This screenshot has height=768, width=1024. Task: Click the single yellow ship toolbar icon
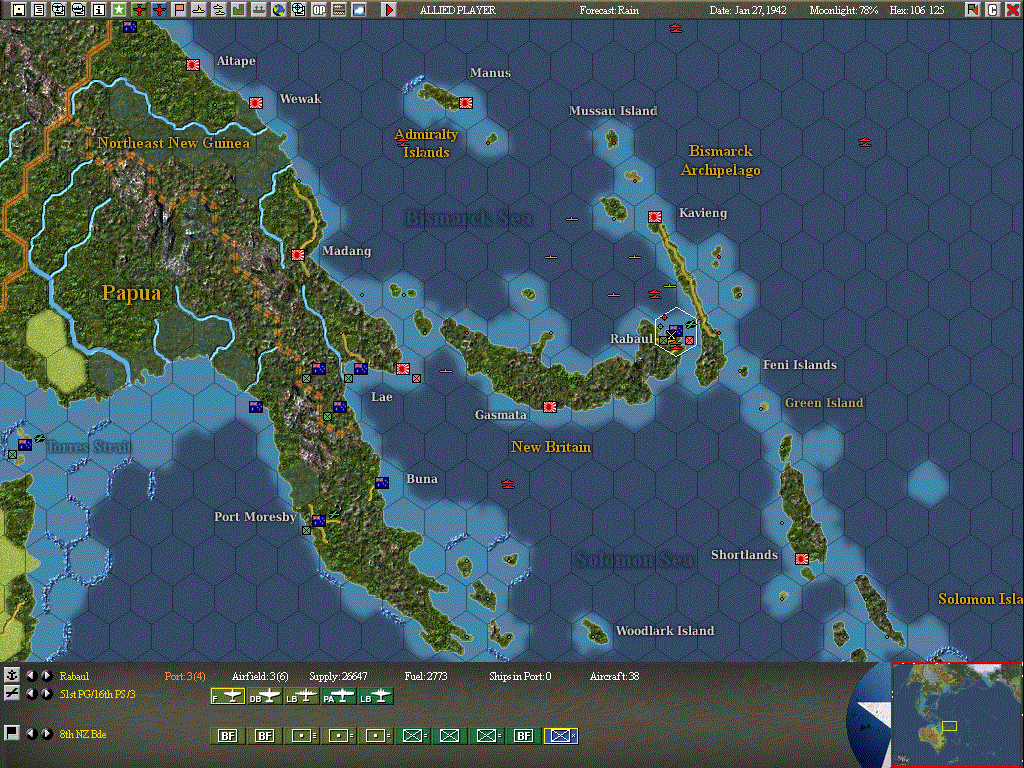[x=199, y=10]
